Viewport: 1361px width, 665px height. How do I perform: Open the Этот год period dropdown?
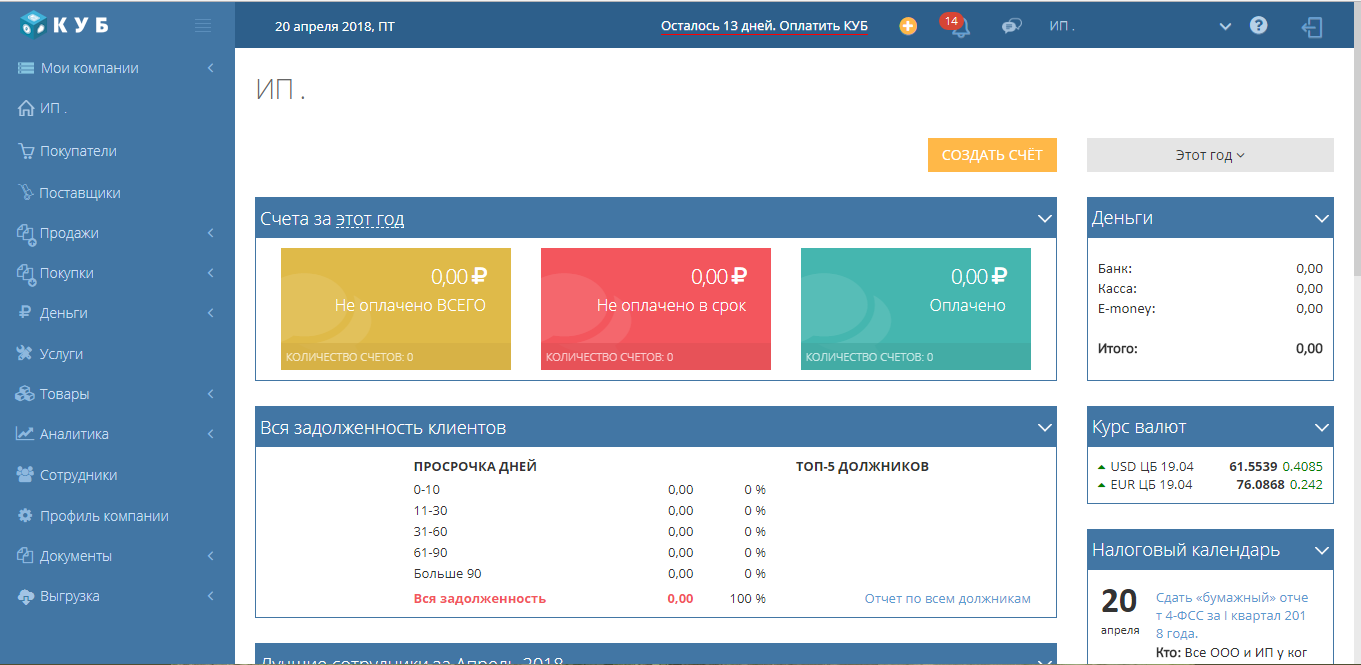coord(1210,155)
